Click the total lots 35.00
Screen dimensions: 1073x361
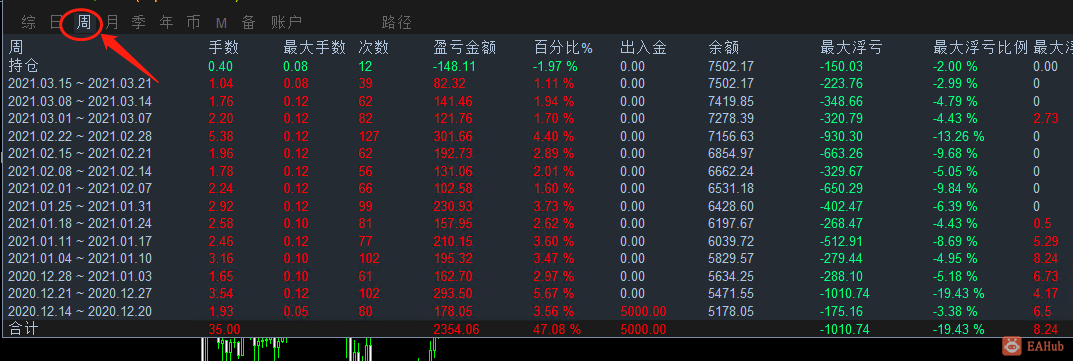click(224, 330)
